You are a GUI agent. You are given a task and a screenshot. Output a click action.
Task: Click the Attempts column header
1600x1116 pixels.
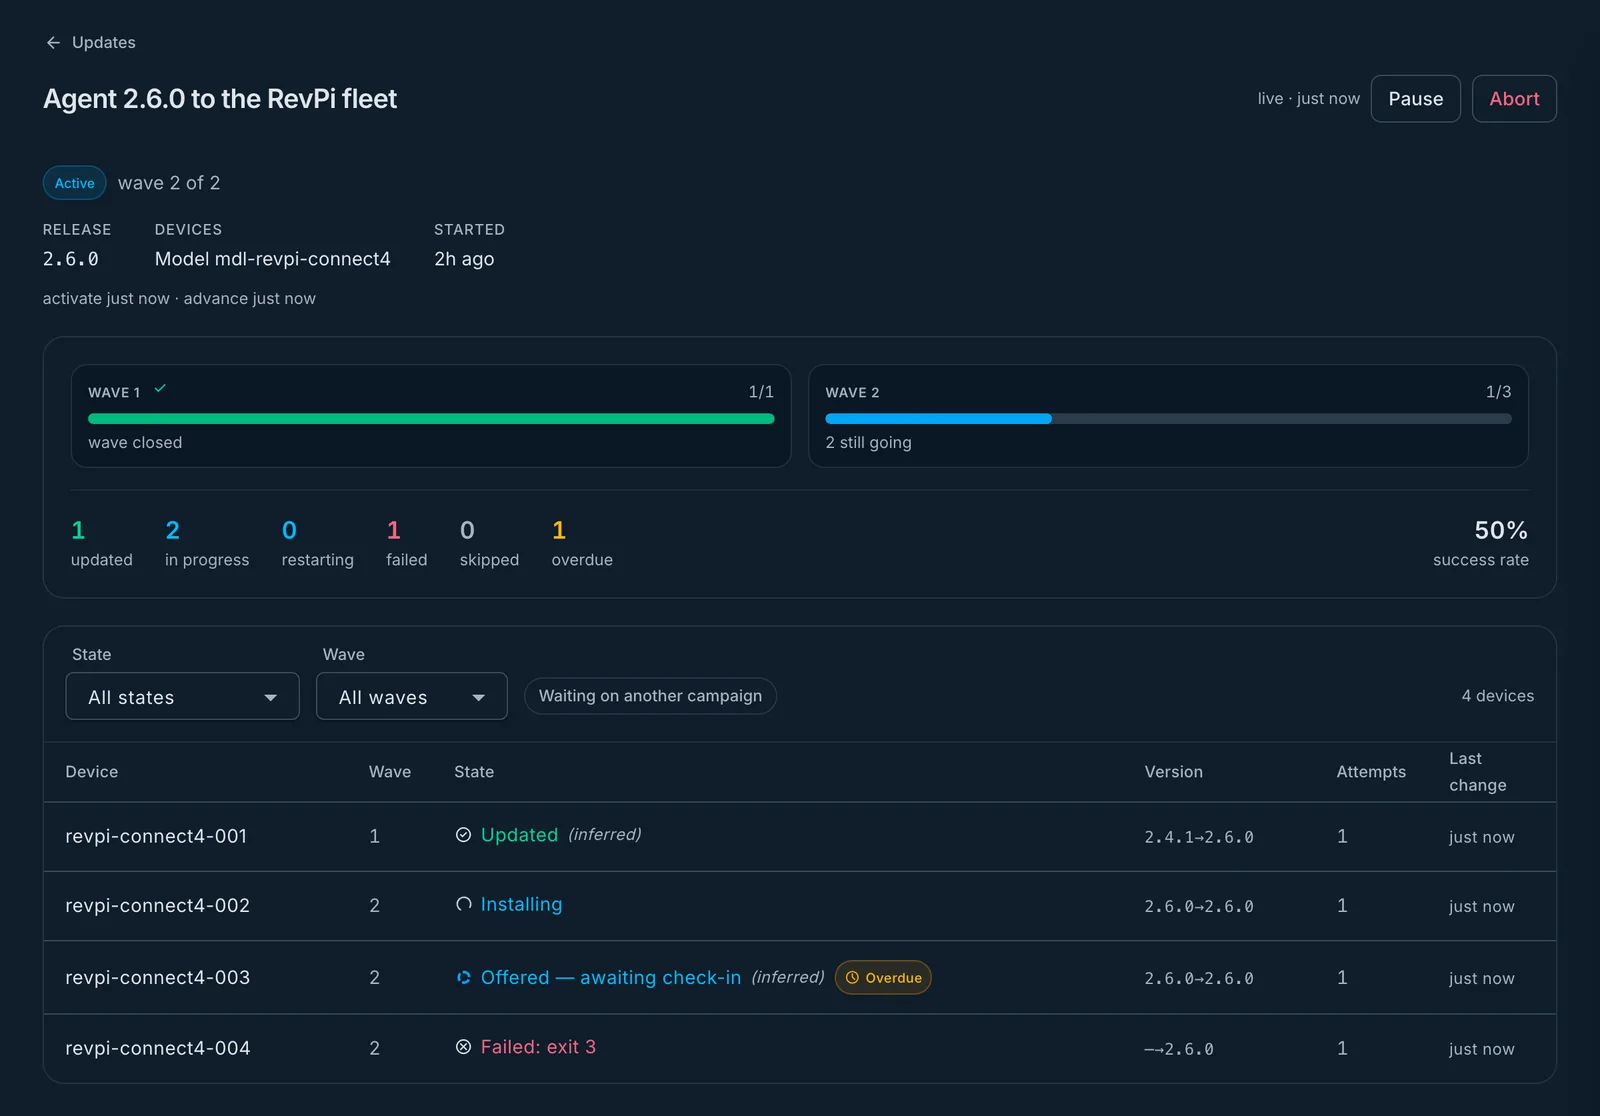[1371, 772]
